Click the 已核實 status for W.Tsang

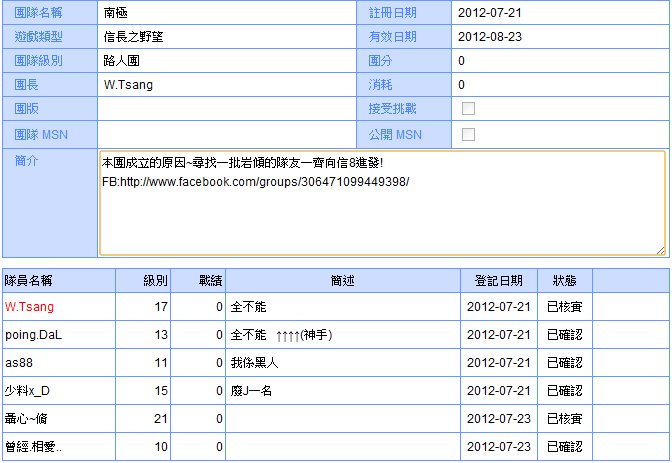[565, 307]
